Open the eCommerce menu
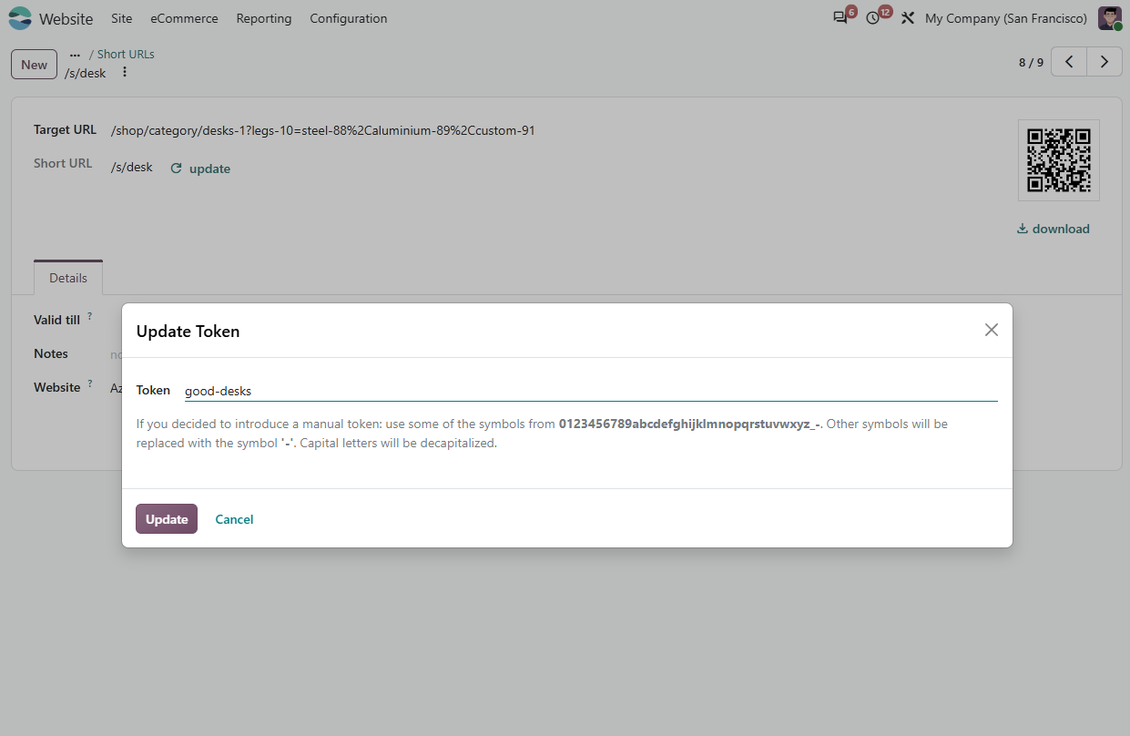This screenshot has height=736, width=1130. point(184,18)
